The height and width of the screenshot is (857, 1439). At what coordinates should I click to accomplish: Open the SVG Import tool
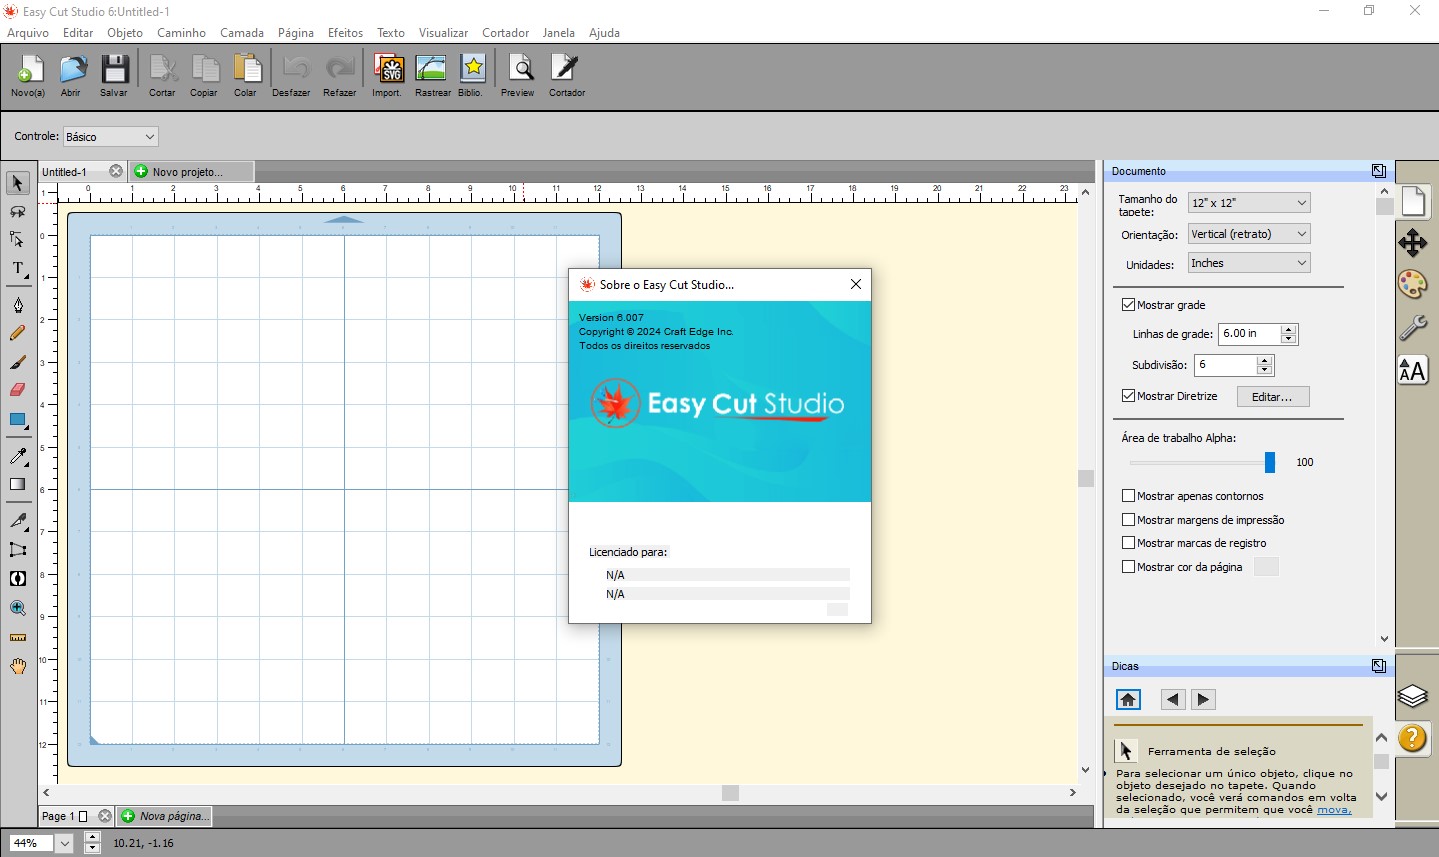tap(386, 73)
